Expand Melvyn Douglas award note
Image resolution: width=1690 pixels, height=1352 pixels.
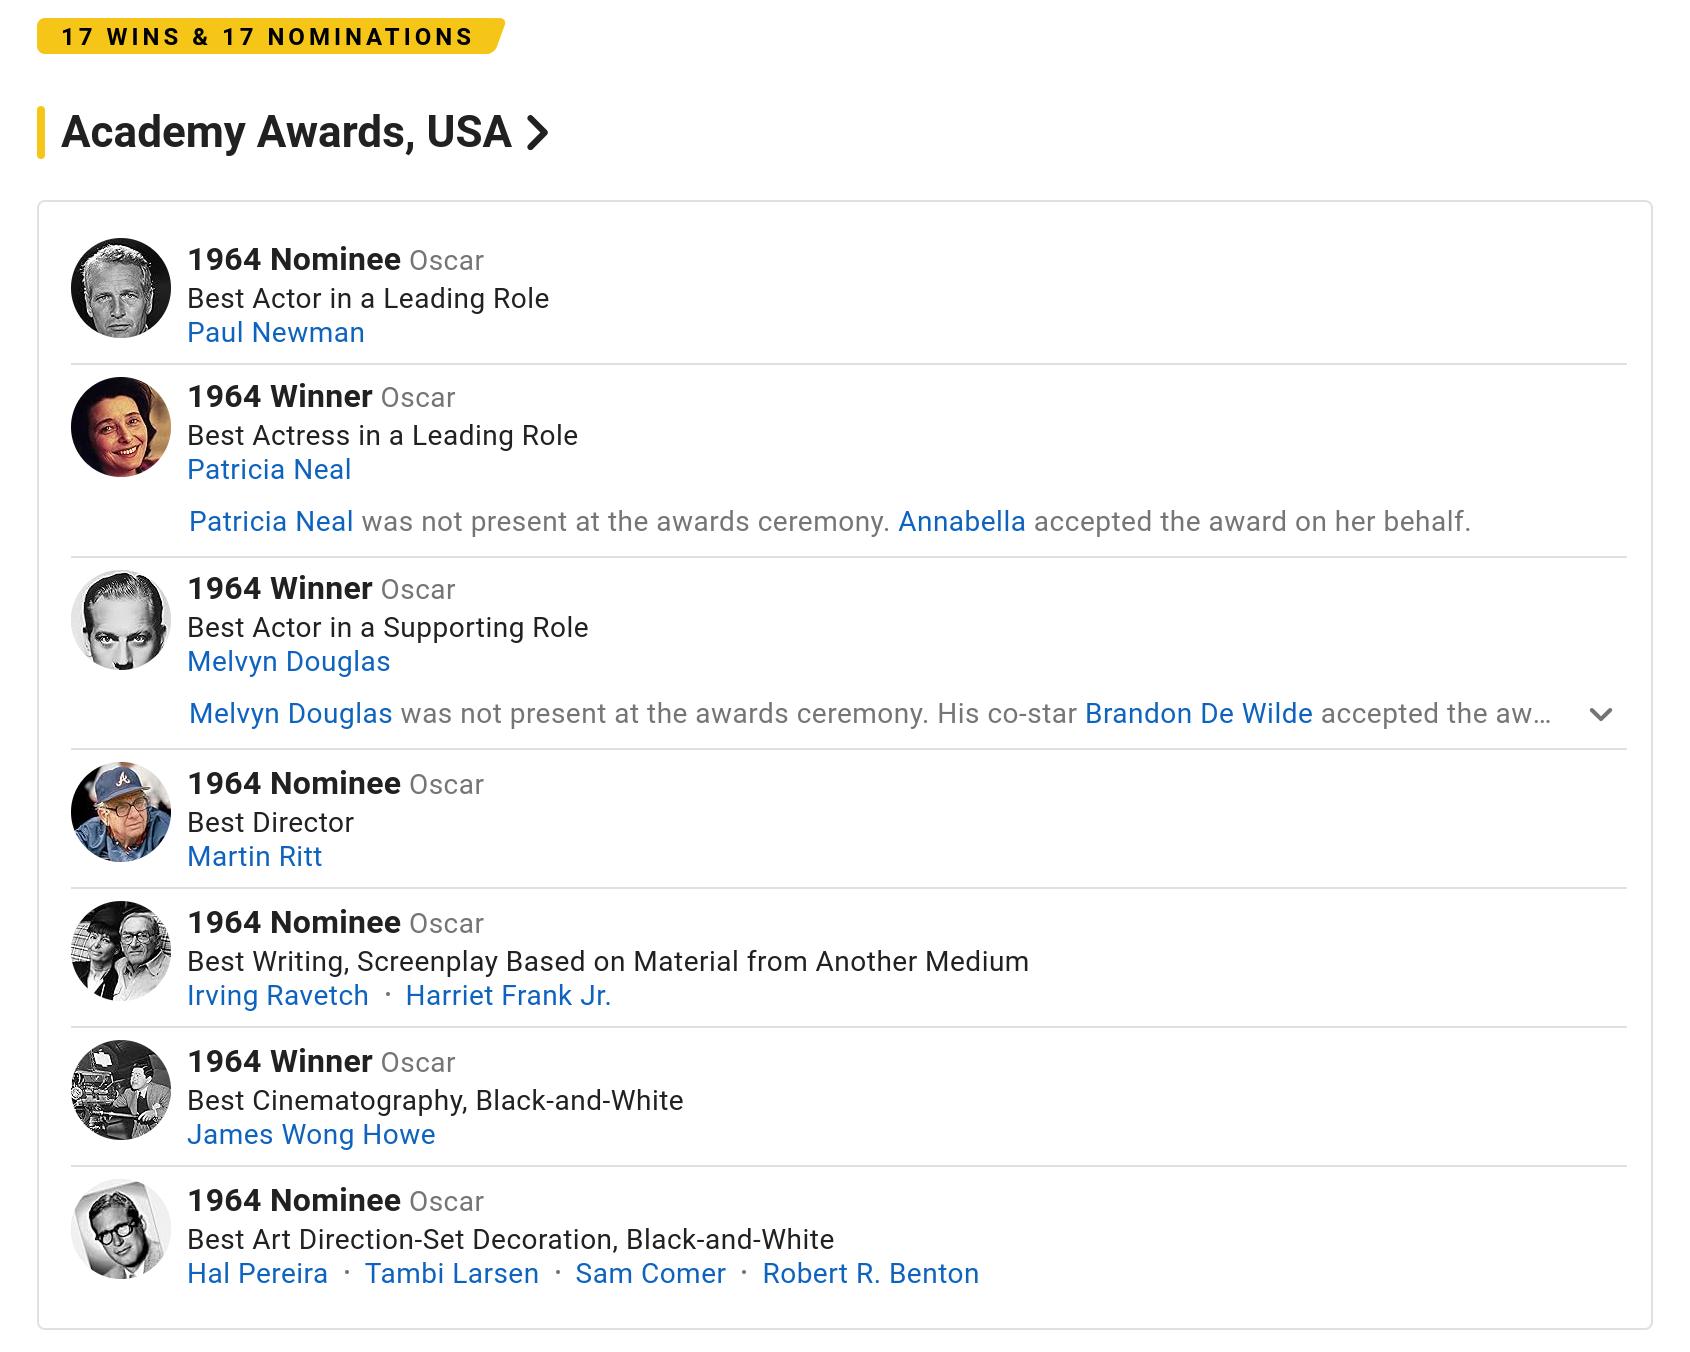point(1600,714)
